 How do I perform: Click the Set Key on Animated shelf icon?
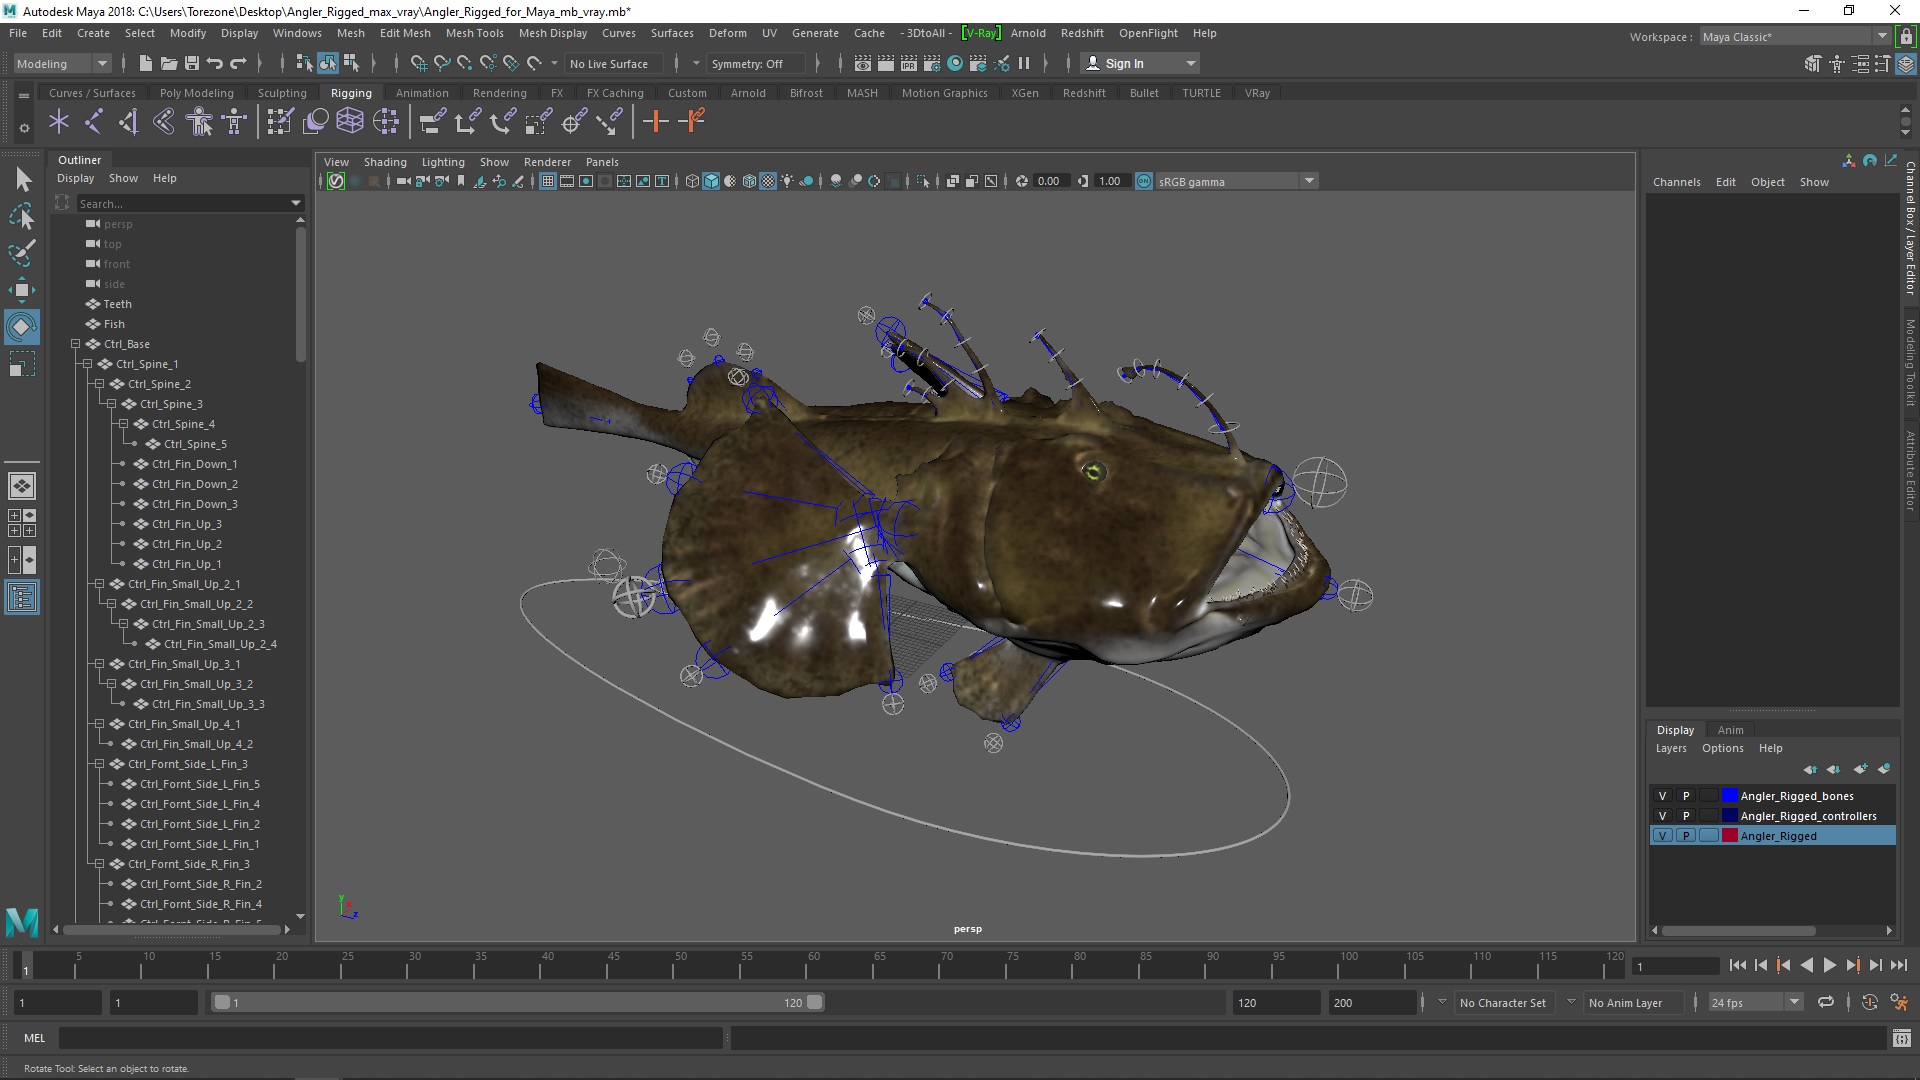(x=691, y=122)
